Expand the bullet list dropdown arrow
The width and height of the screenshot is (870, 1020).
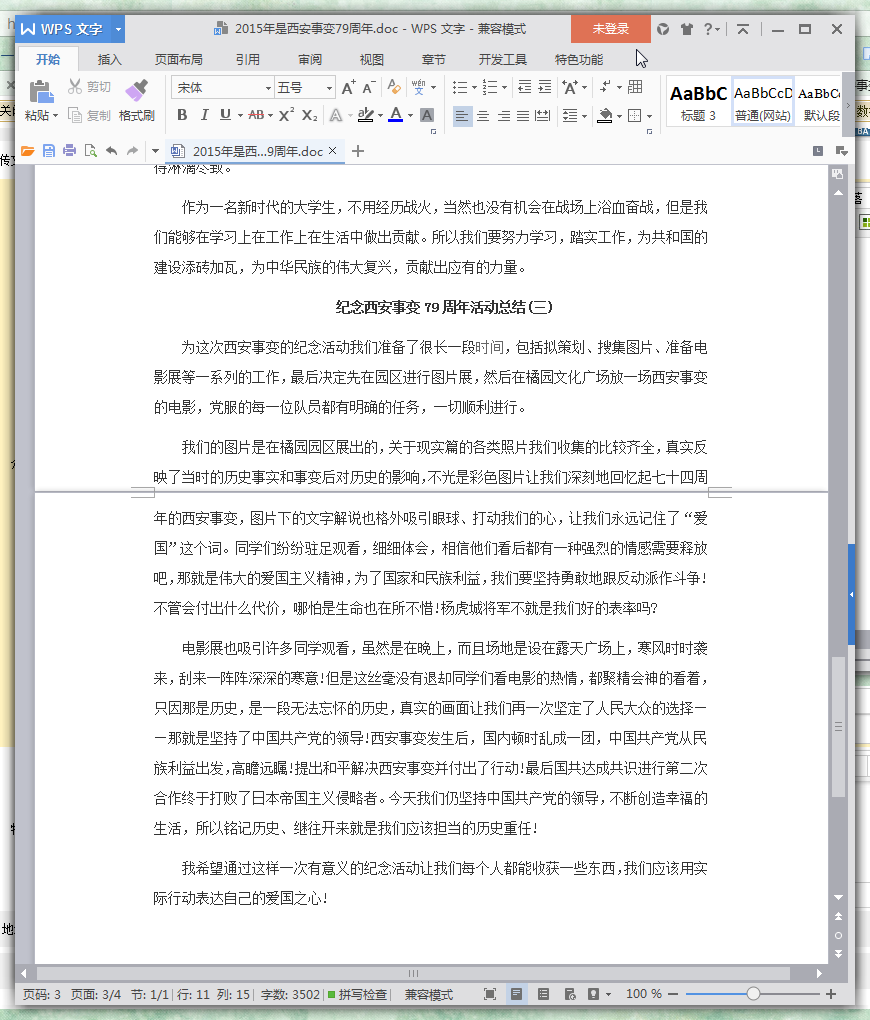pyautogui.click(x=474, y=88)
